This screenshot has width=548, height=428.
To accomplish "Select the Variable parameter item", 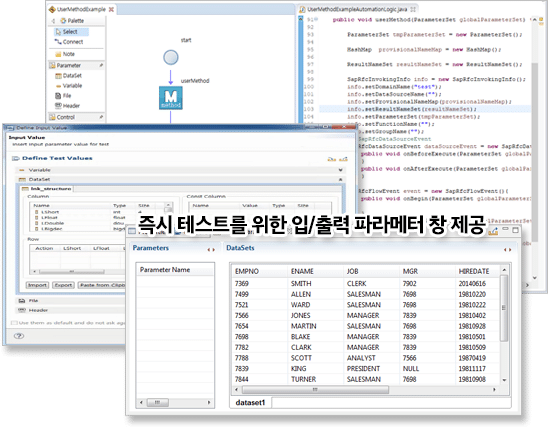I will (69, 86).
